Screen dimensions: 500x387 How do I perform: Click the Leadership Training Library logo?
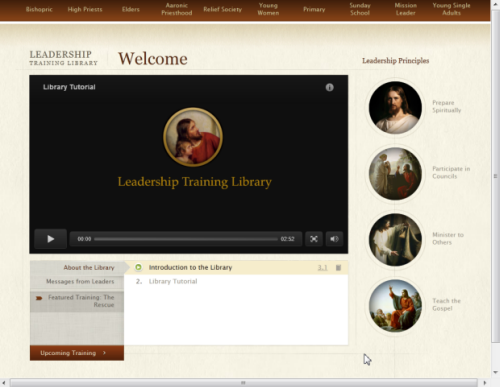[63, 58]
